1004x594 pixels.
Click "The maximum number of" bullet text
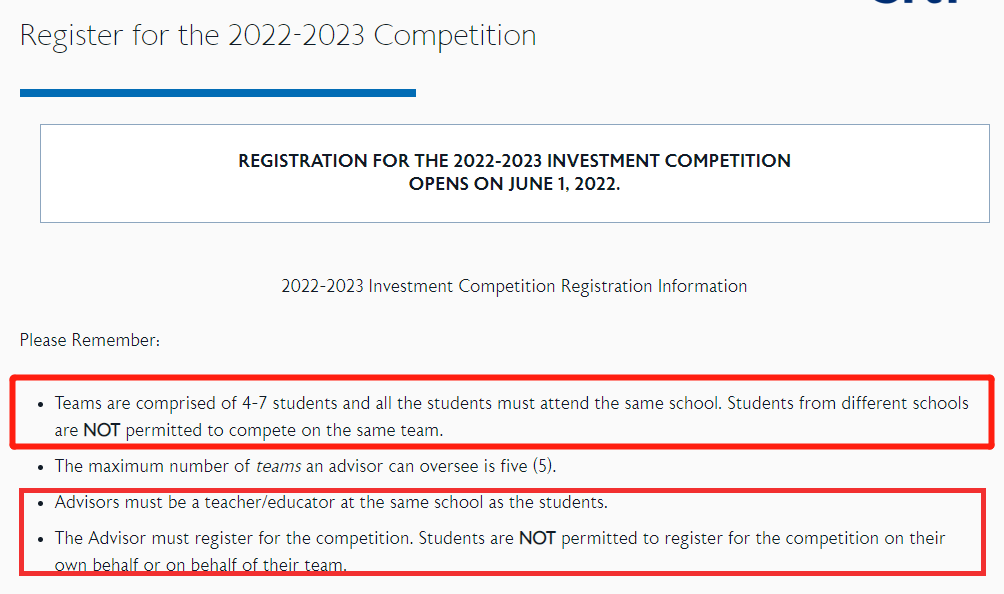152,466
